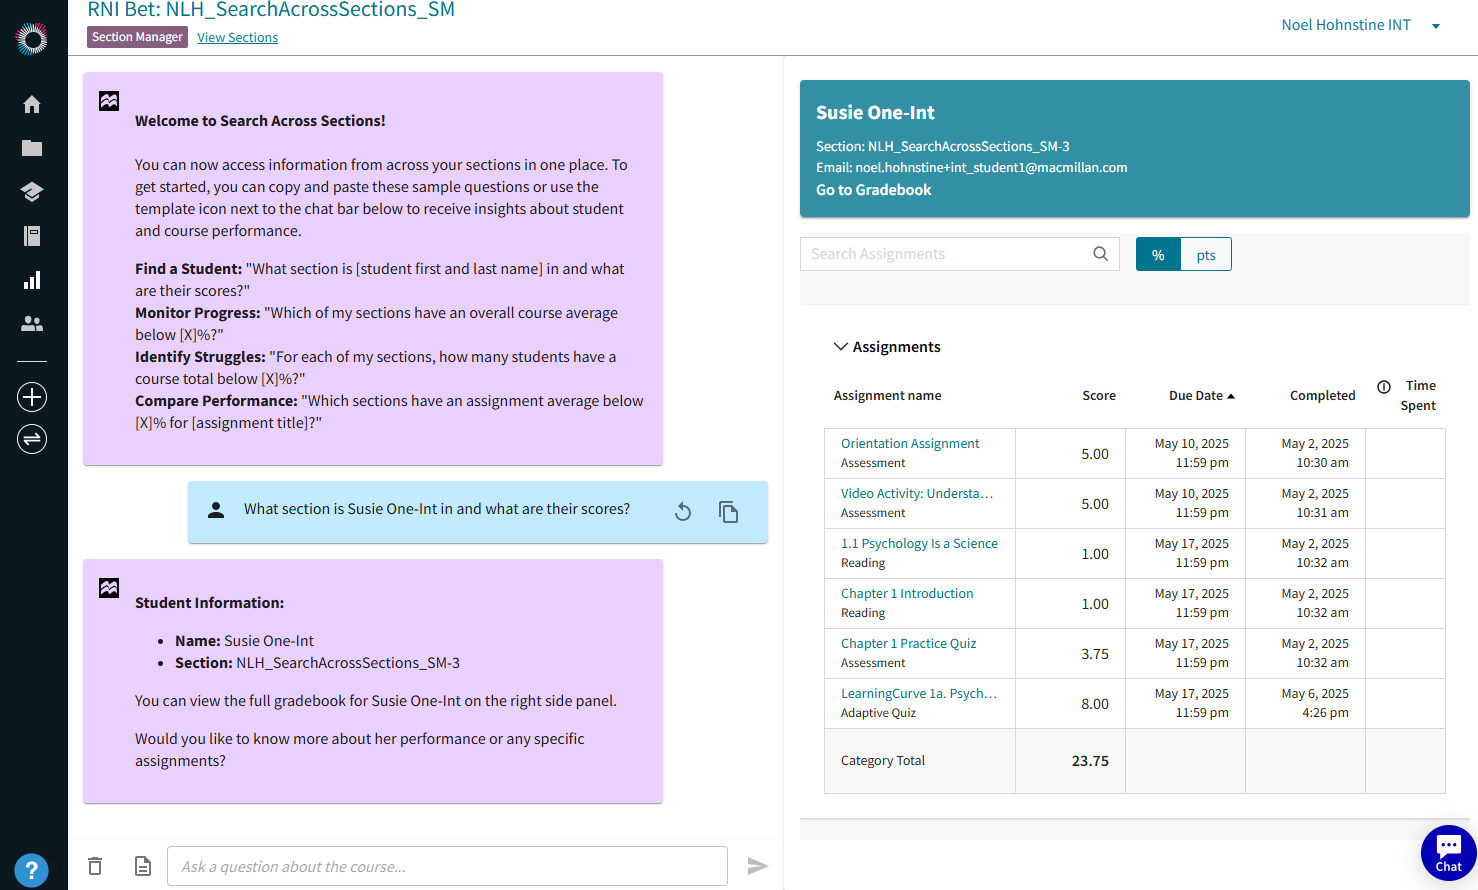Go to Gradebook for Susie One-Int
This screenshot has width=1478, height=890.
(x=873, y=189)
